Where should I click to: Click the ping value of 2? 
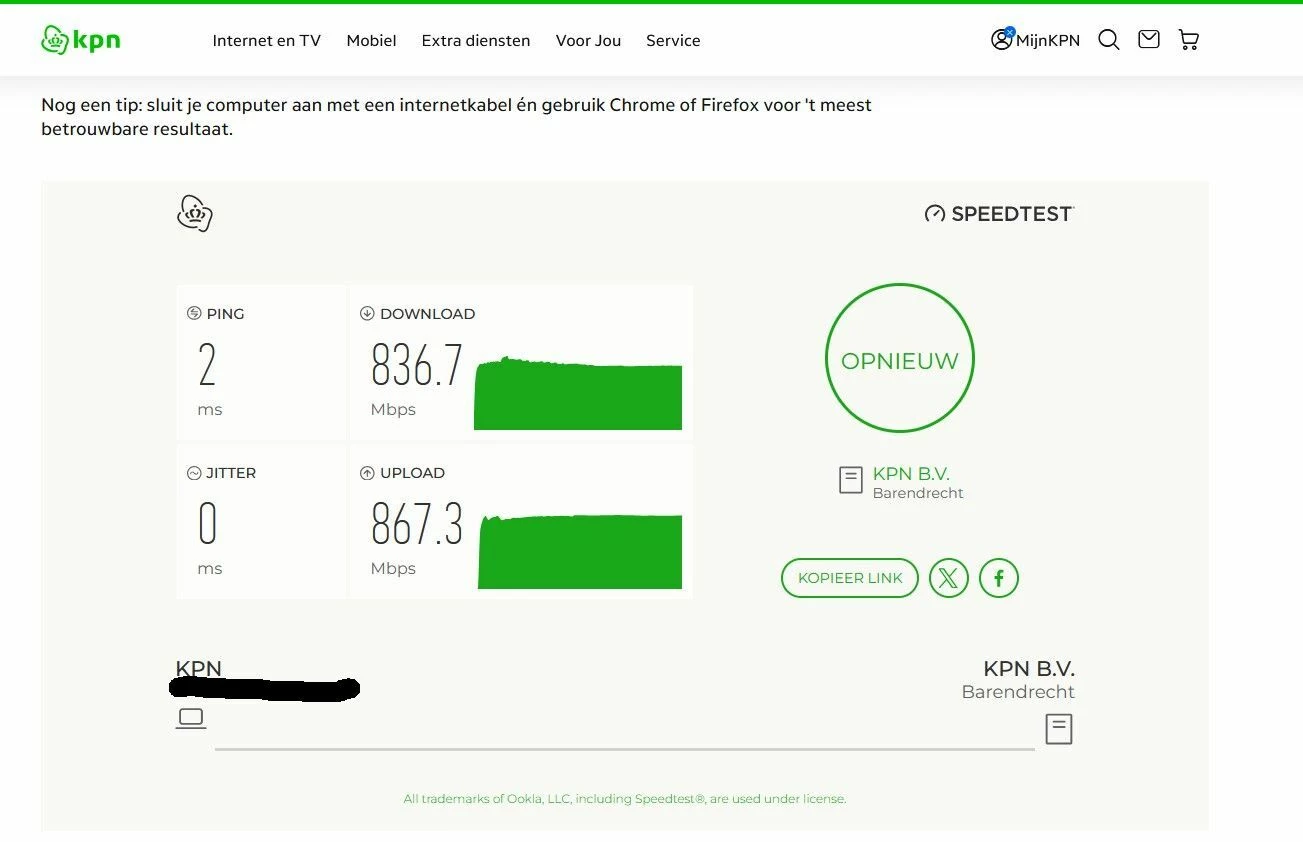coord(207,365)
